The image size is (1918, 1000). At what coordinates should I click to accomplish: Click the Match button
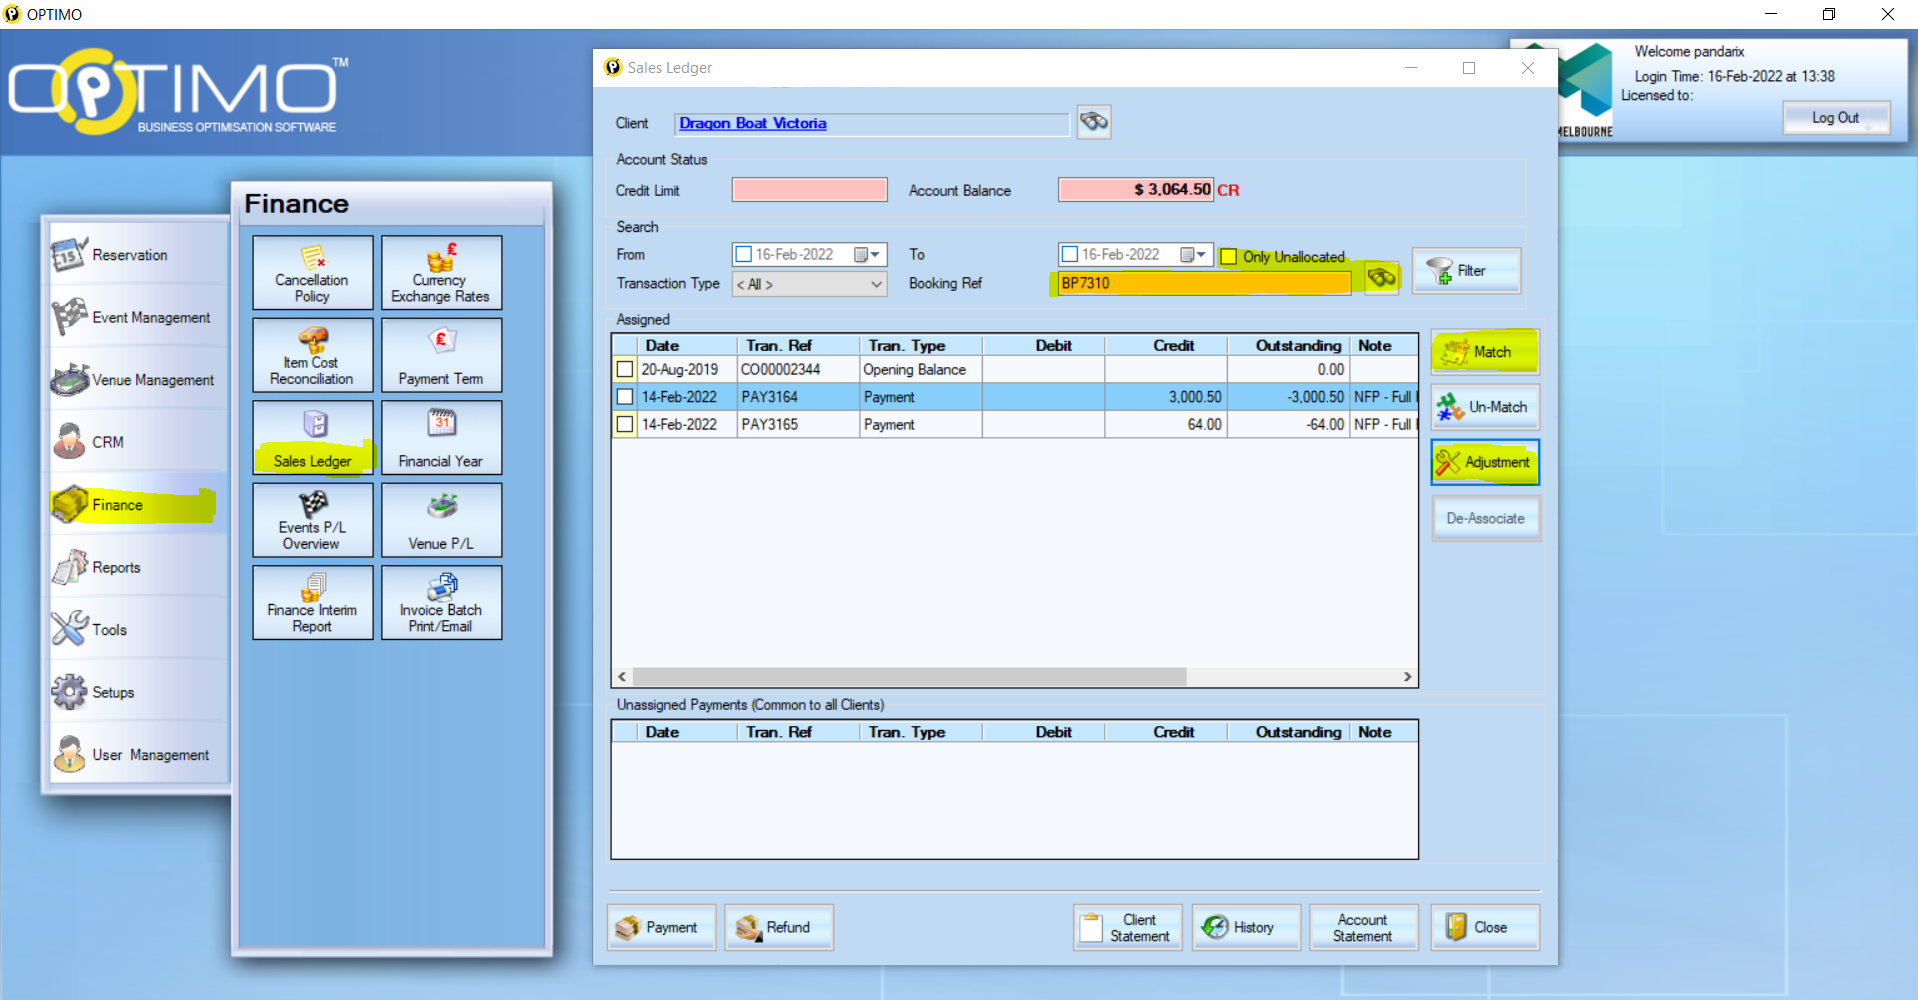click(x=1485, y=352)
